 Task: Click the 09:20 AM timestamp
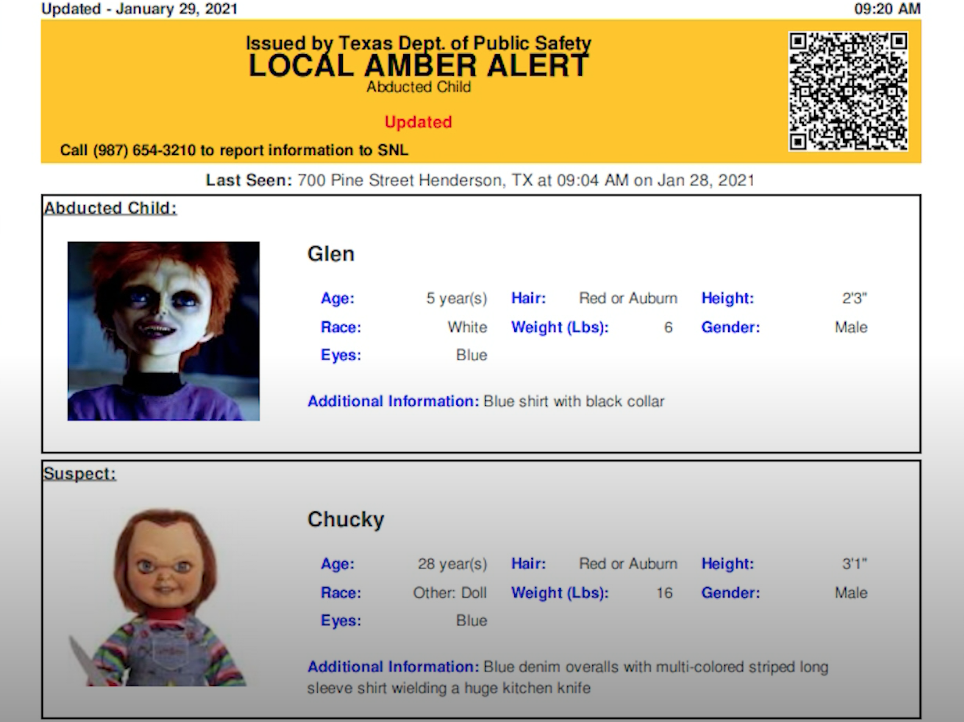tap(886, 9)
